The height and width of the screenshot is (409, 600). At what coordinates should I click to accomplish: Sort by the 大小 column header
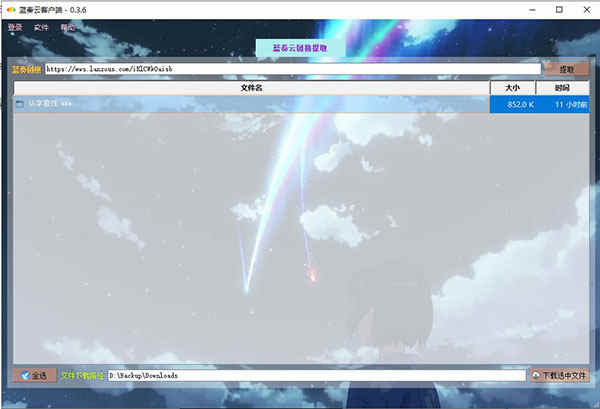click(512, 88)
